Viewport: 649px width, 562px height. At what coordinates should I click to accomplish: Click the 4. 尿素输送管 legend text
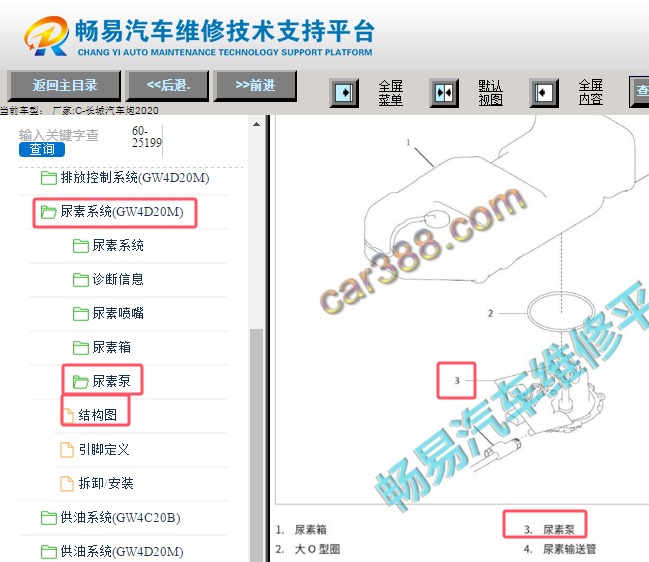click(560, 550)
